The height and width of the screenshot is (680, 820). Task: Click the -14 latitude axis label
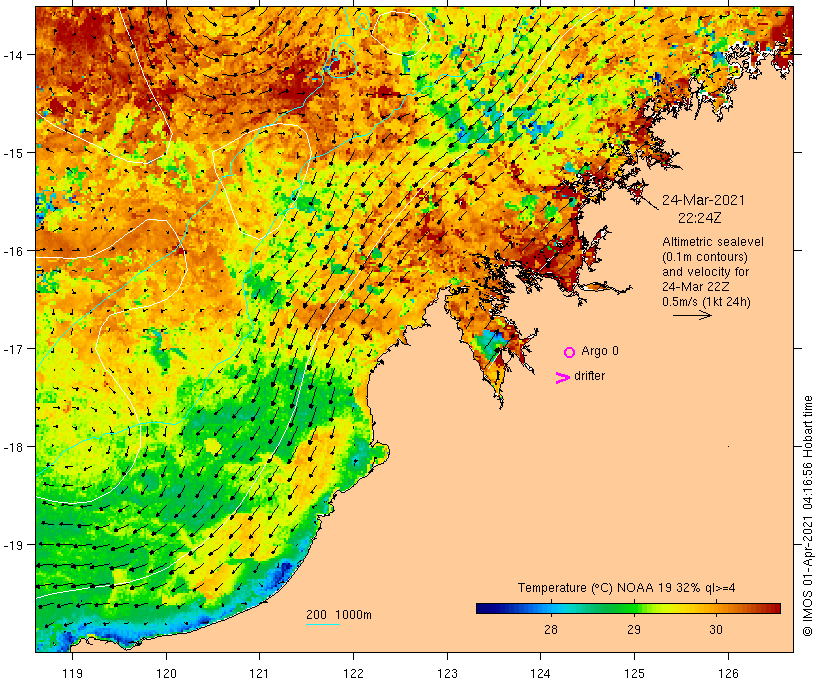(12, 54)
